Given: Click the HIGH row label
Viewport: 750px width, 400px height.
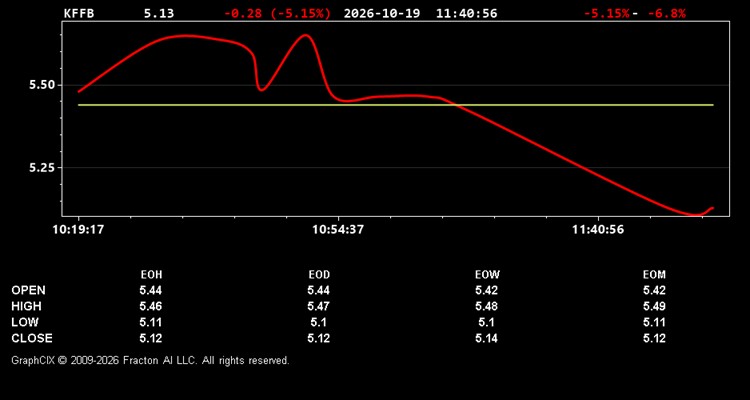Looking at the screenshot, I should tap(26, 306).
